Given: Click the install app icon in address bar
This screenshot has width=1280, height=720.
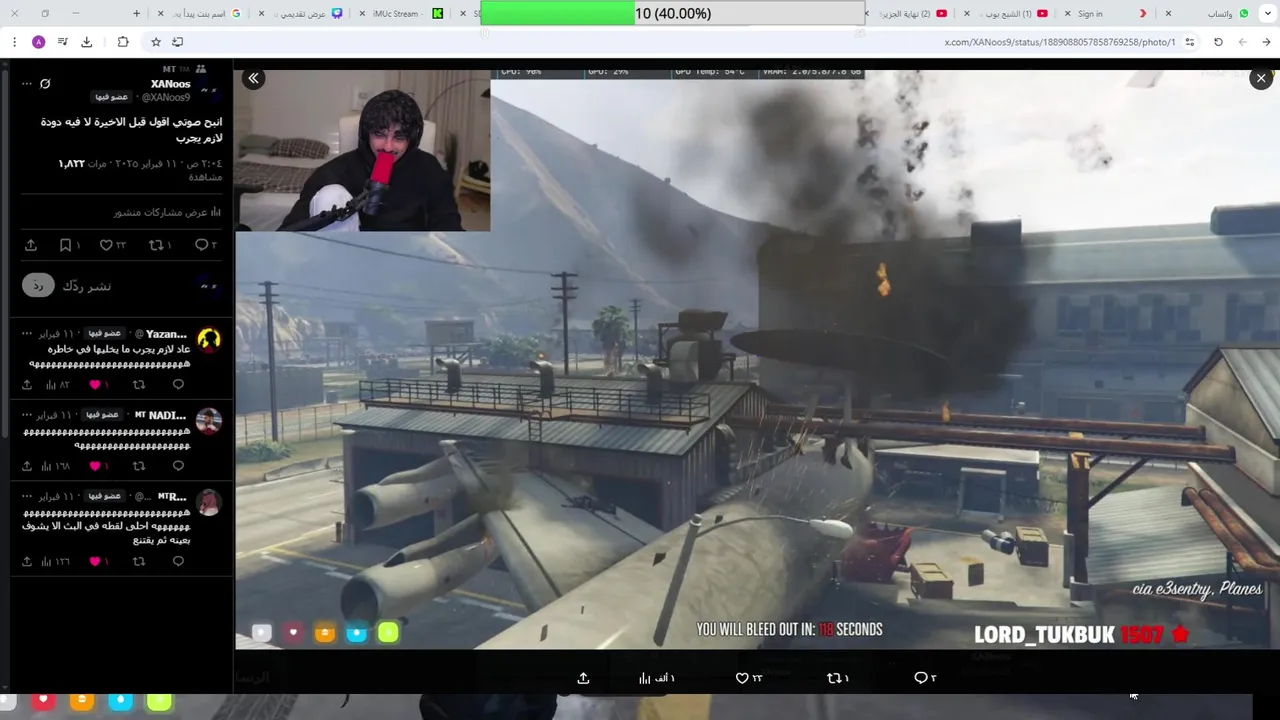Looking at the screenshot, I should coord(178,42).
